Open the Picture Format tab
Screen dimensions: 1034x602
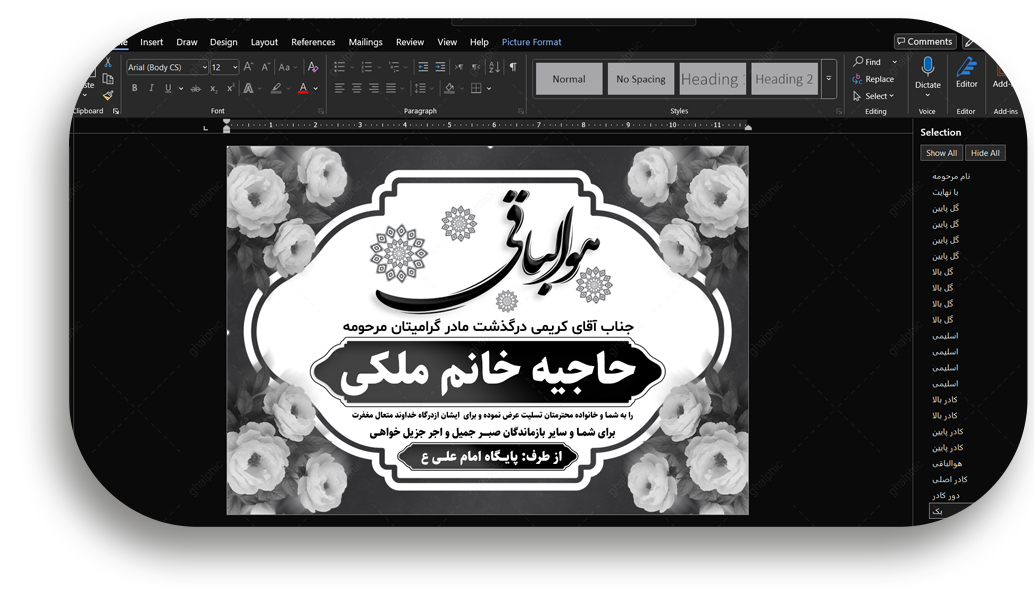coord(531,42)
